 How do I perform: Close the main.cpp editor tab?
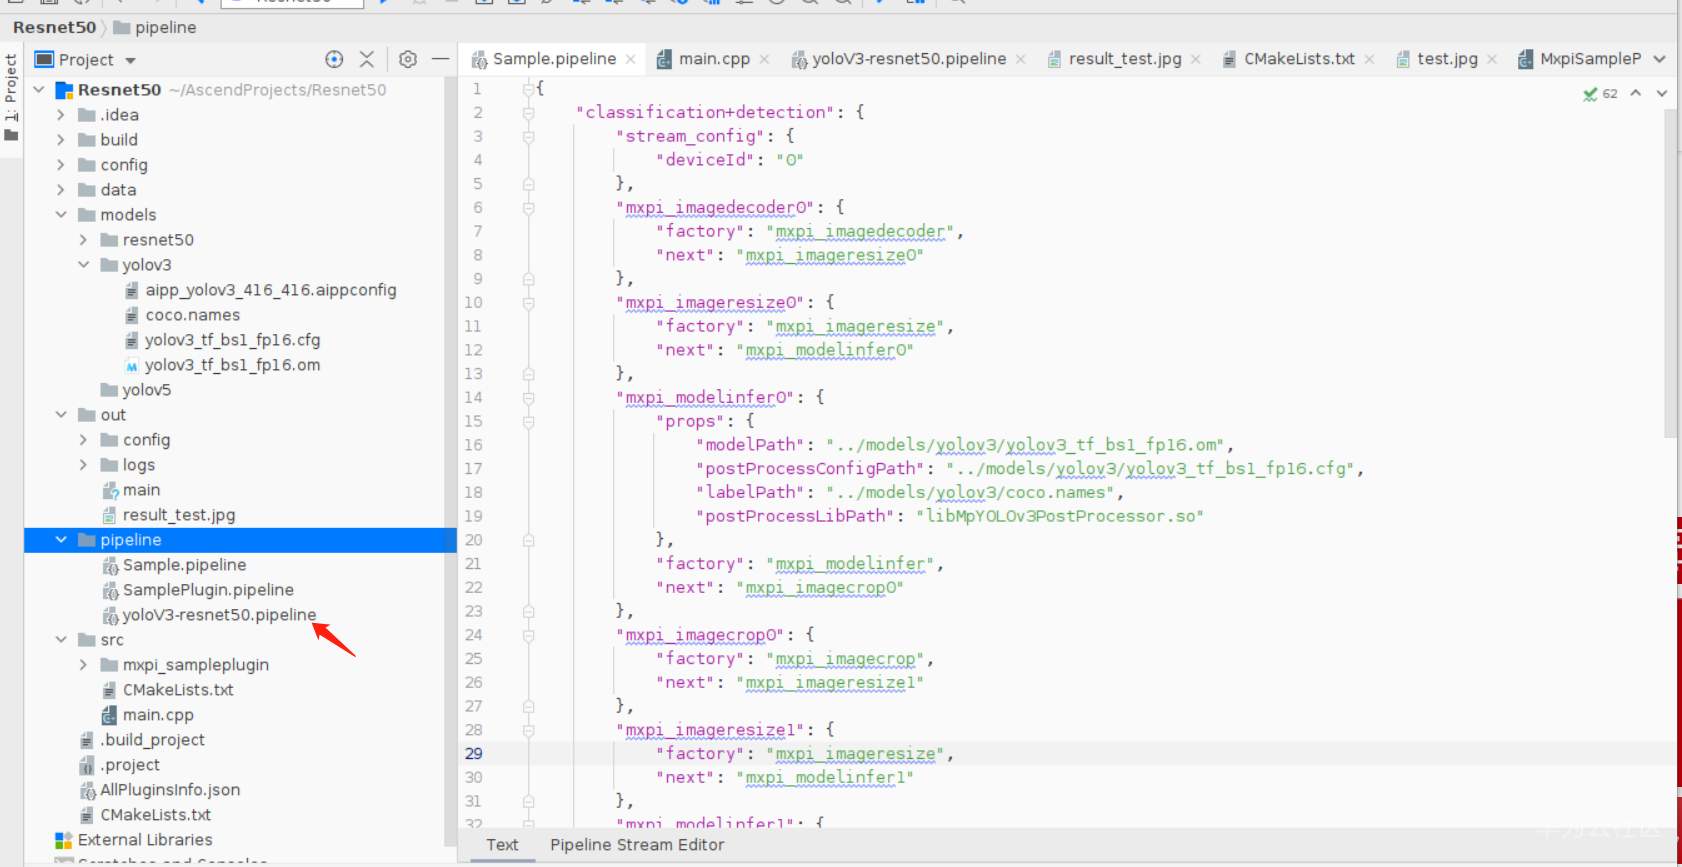[764, 59]
